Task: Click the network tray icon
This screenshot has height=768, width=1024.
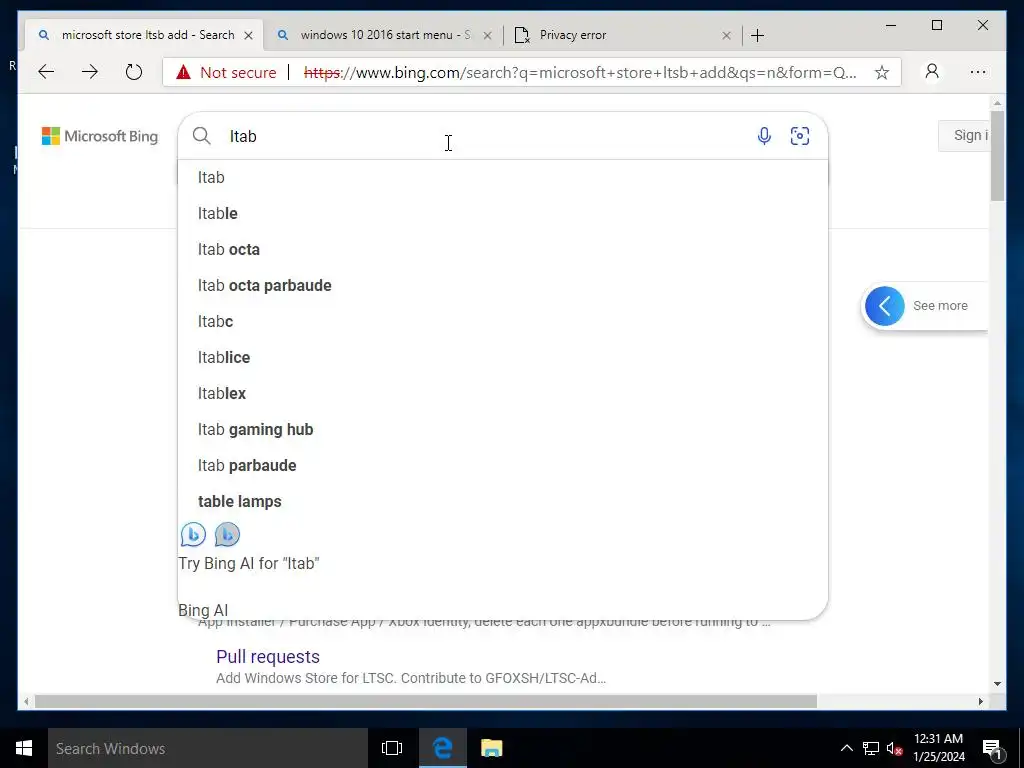Action: pyautogui.click(x=871, y=748)
